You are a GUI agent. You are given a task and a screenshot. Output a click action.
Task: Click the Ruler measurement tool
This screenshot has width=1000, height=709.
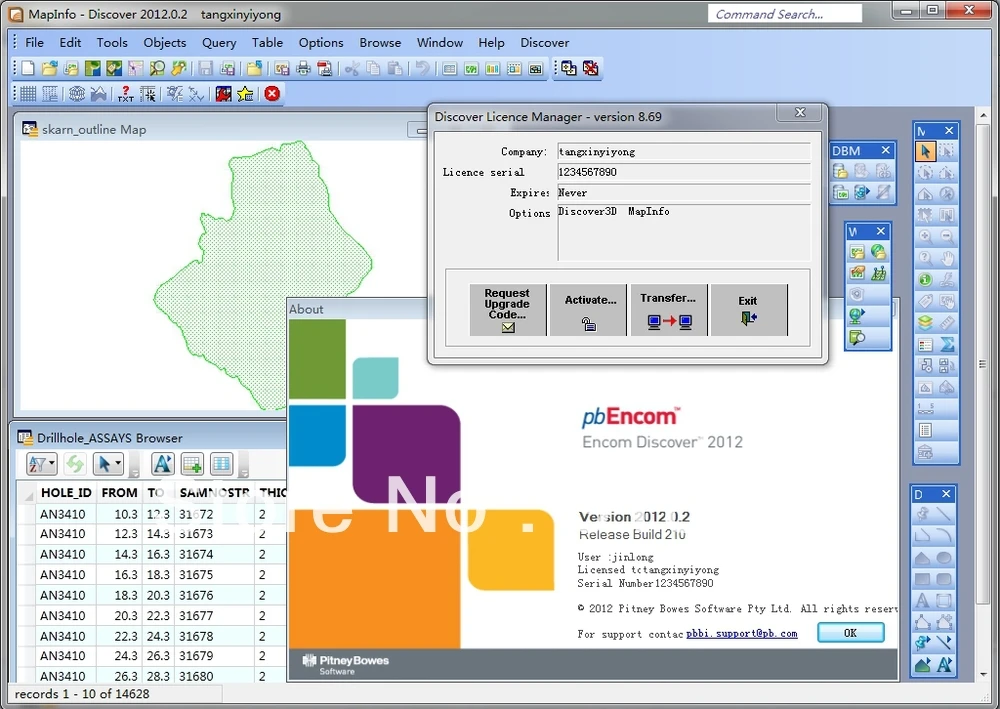click(x=945, y=320)
